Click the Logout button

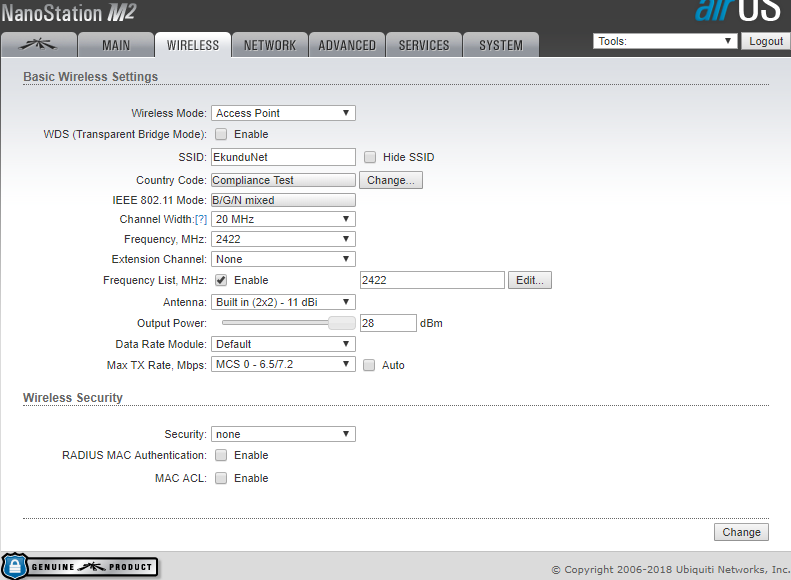[766, 41]
